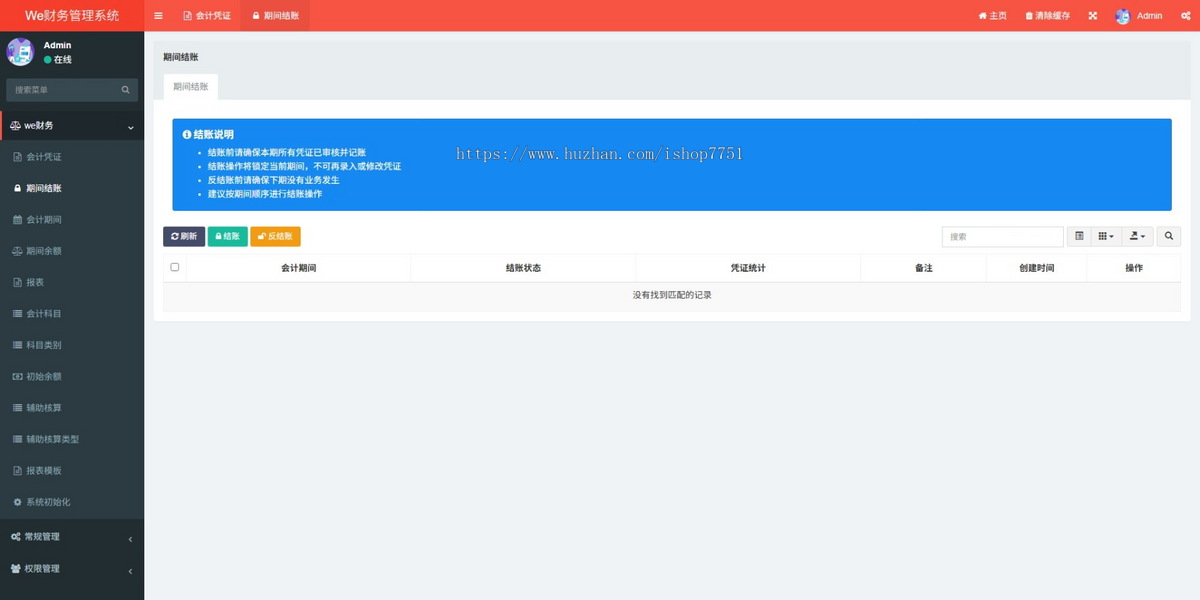Screen dimensions: 1200x600
Task: Click the orange 反结账 button
Action: coord(275,237)
